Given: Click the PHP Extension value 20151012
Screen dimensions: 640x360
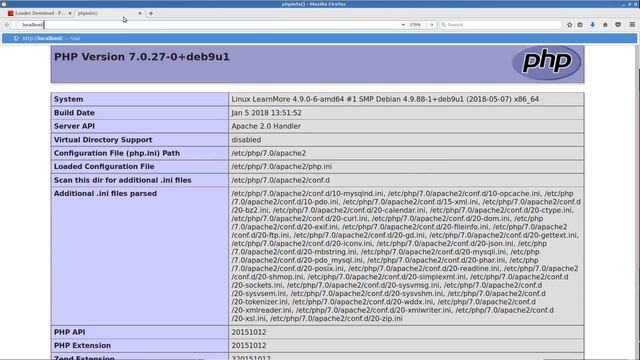Looking at the screenshot, I should [x=249, y=345].
